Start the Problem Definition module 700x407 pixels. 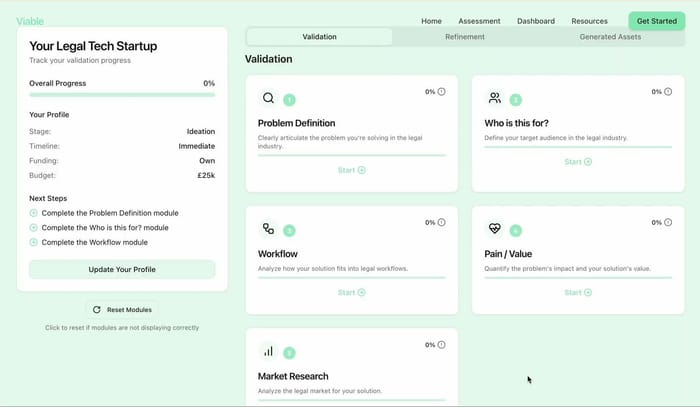[x=351, y=170]
